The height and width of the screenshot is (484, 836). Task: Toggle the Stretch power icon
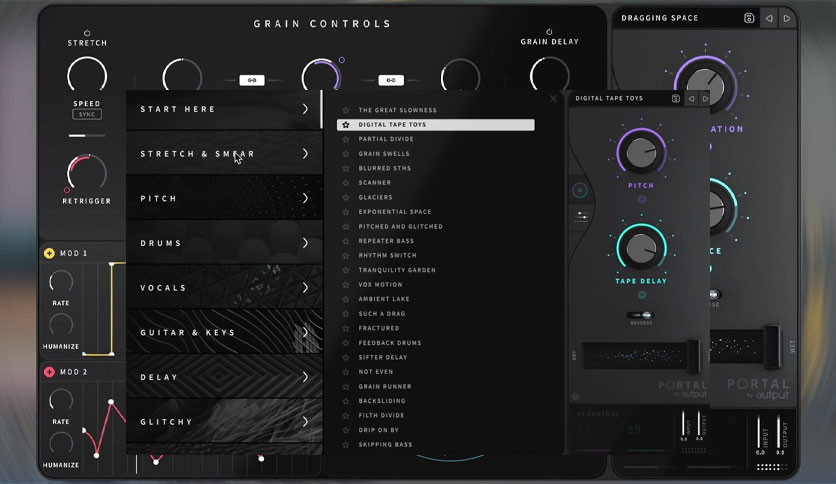click(87, 32)
